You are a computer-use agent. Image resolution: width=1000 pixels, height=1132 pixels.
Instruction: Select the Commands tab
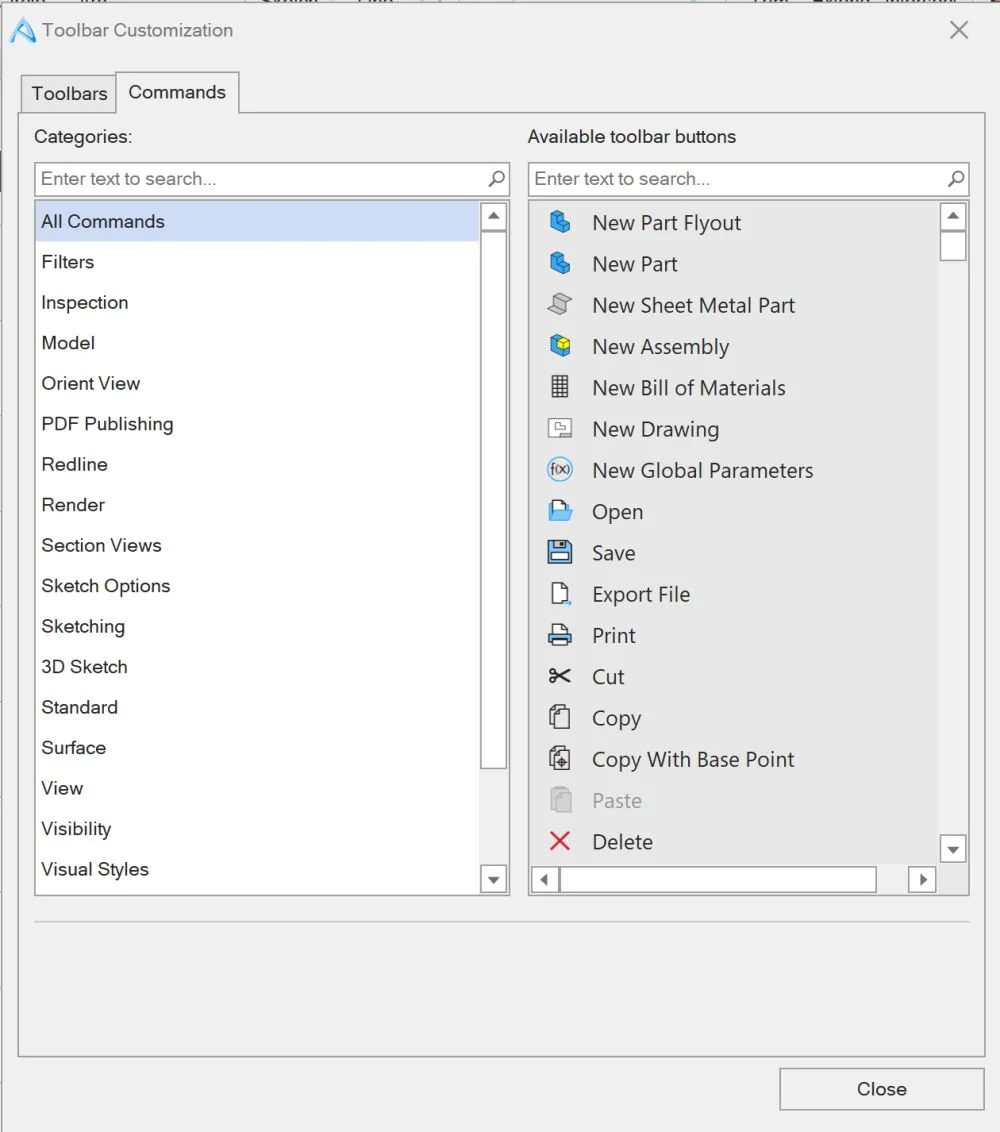177,92
